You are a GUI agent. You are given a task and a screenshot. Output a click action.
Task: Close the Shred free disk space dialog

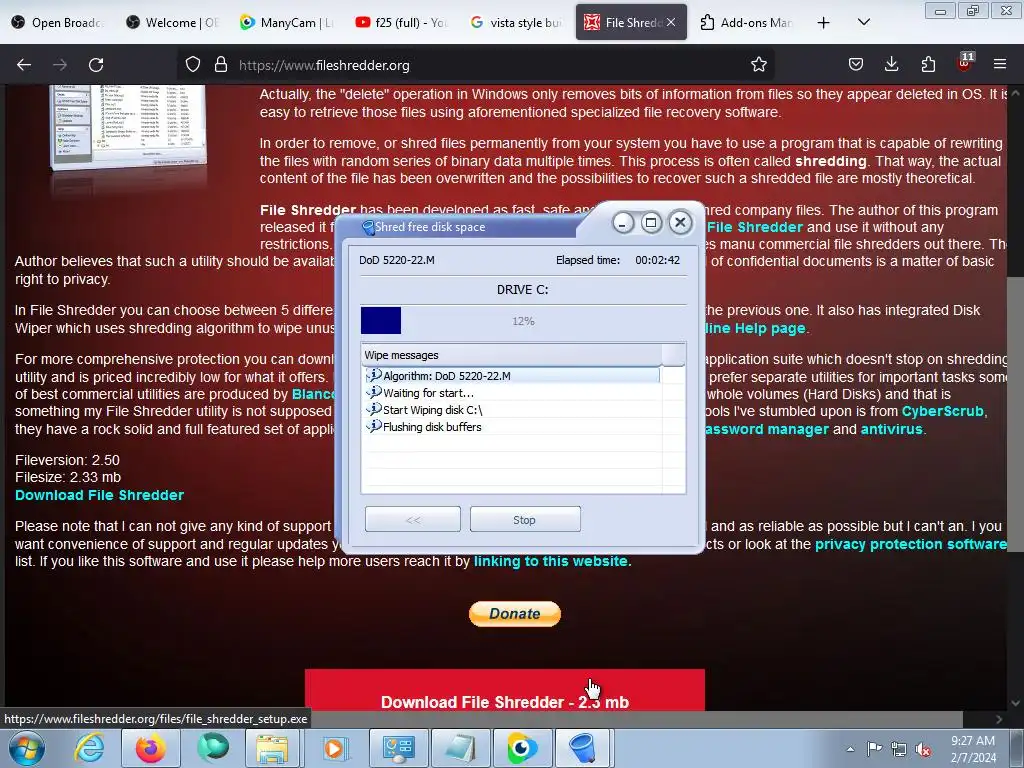tap(680, 223)
